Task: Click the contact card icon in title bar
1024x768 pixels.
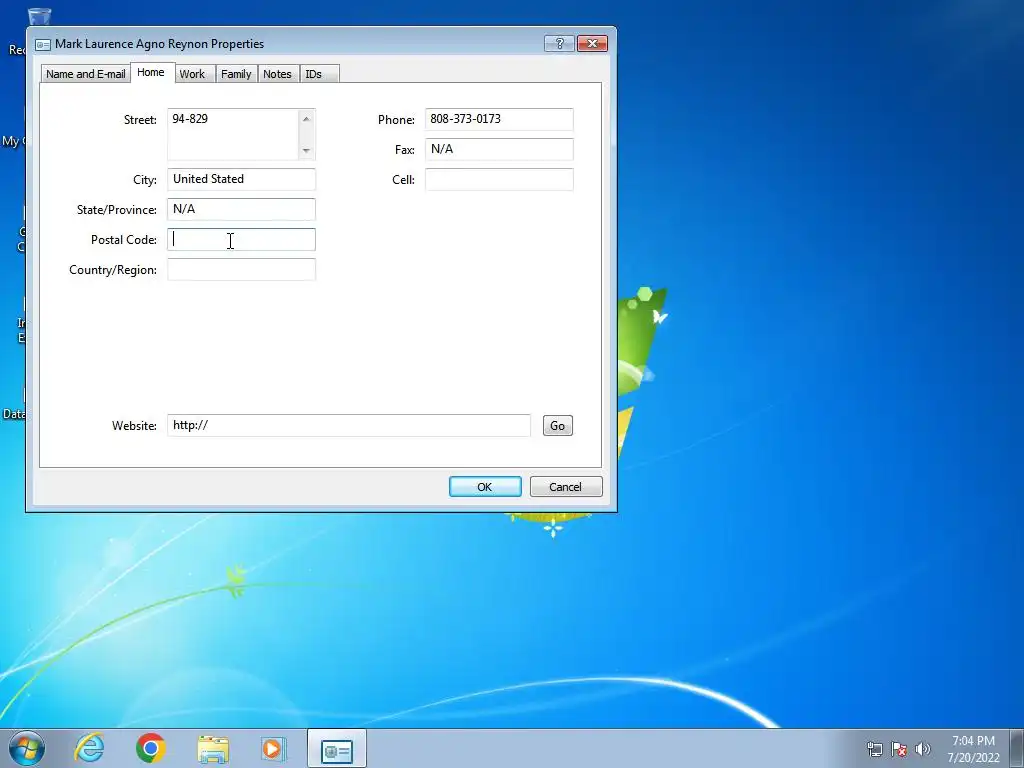Action: 42,44
